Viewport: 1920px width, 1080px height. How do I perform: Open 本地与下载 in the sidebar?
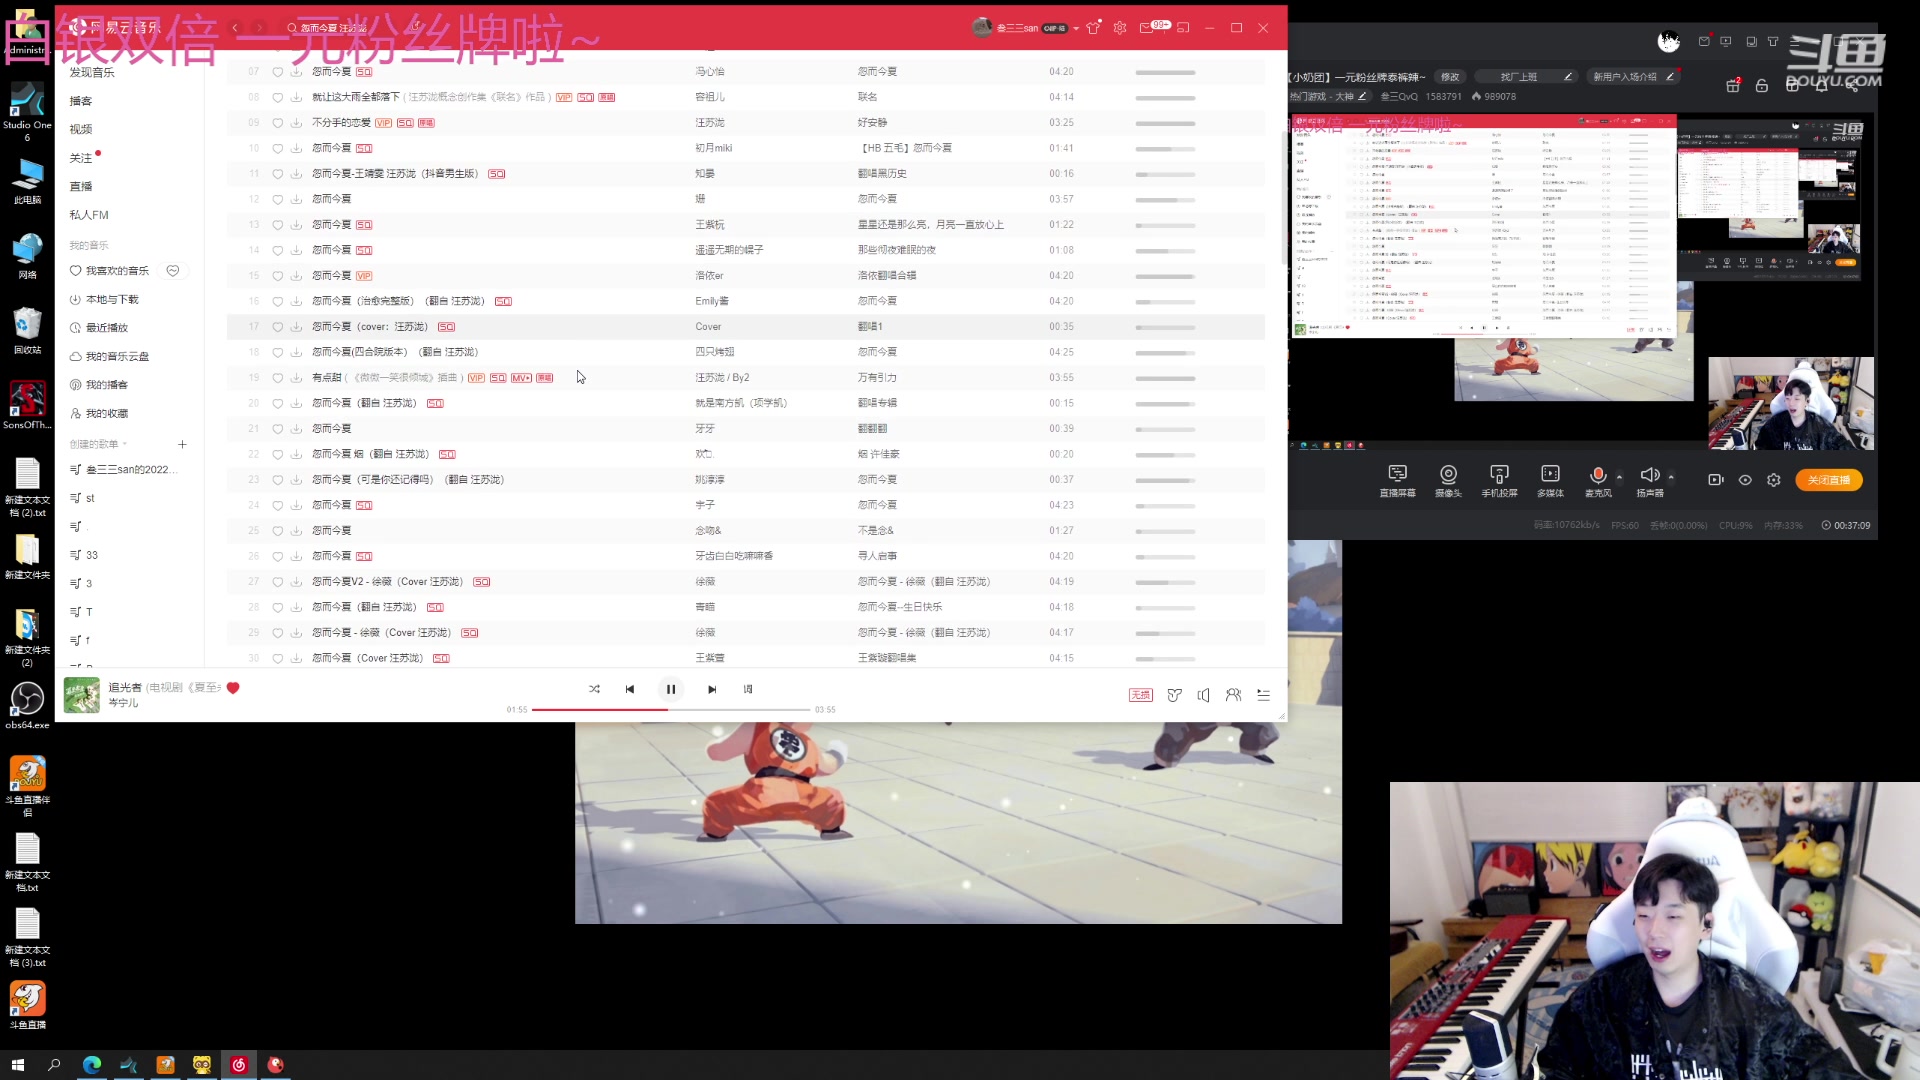pos(111,299)
